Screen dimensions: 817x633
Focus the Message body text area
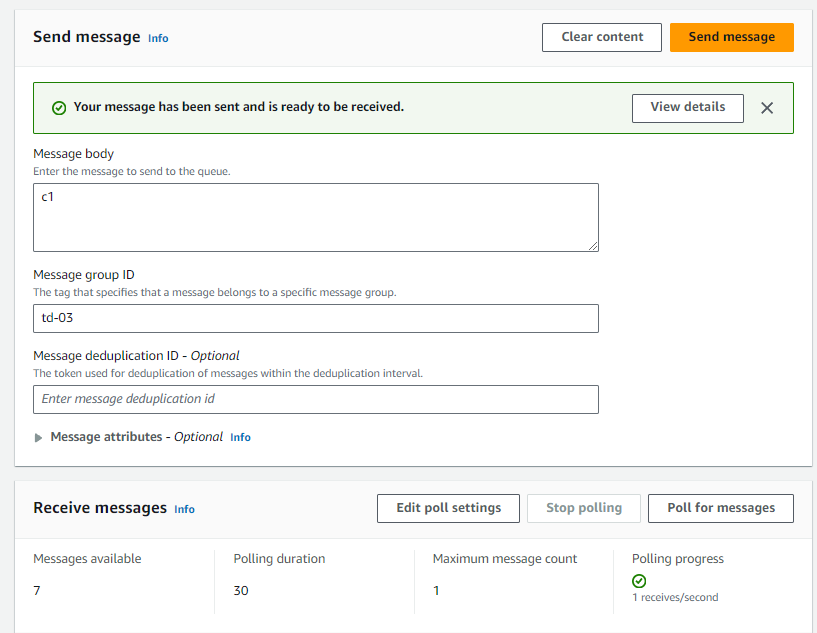pos(315,217)
